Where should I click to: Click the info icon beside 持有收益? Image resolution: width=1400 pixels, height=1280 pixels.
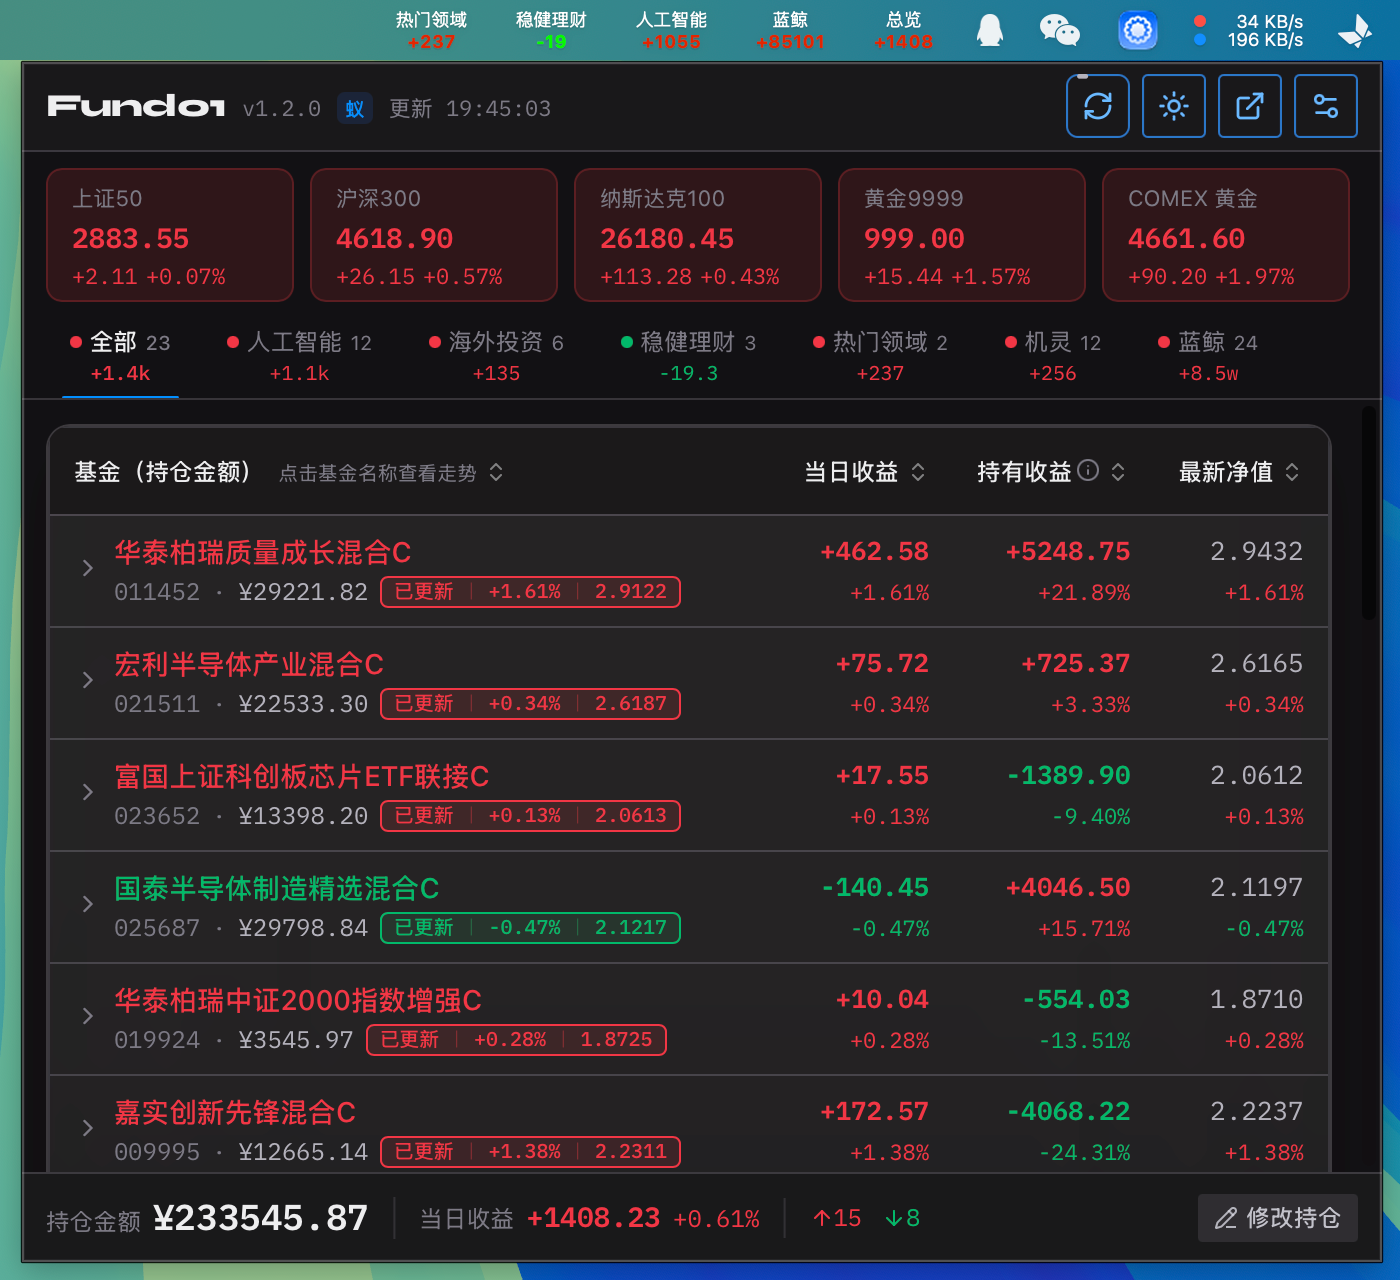pos(1089,470)
